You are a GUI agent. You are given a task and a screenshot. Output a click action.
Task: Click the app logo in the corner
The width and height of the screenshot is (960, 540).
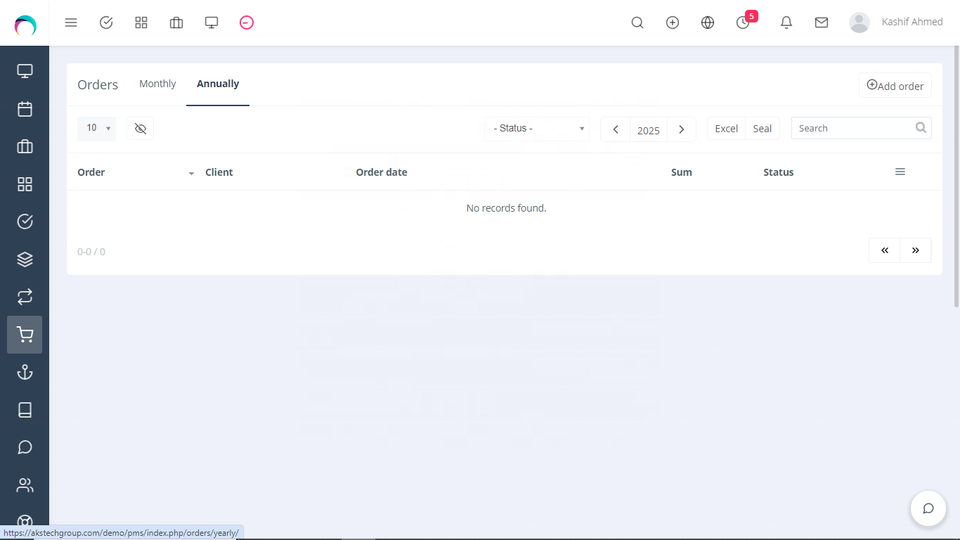[x=25, y=25]
